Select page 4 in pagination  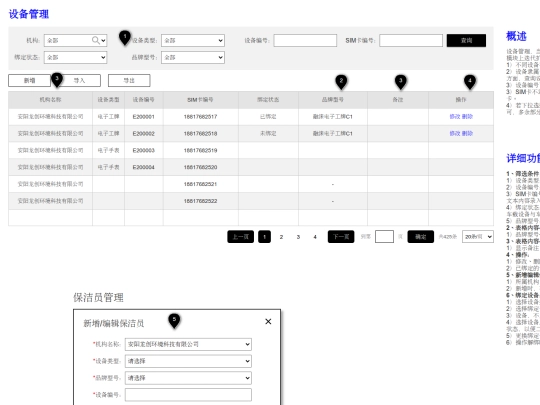point(315,237)
